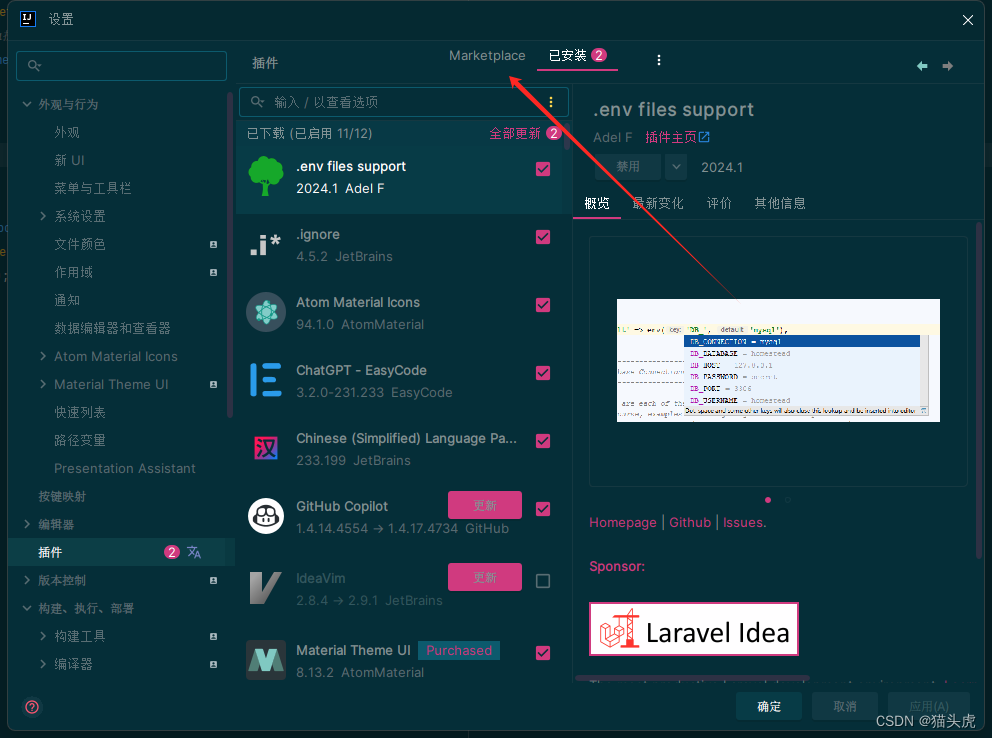Click the badge beside 版本控制
Image resolution: width=992 pixels, height=738 pixels.
point(213,581)
